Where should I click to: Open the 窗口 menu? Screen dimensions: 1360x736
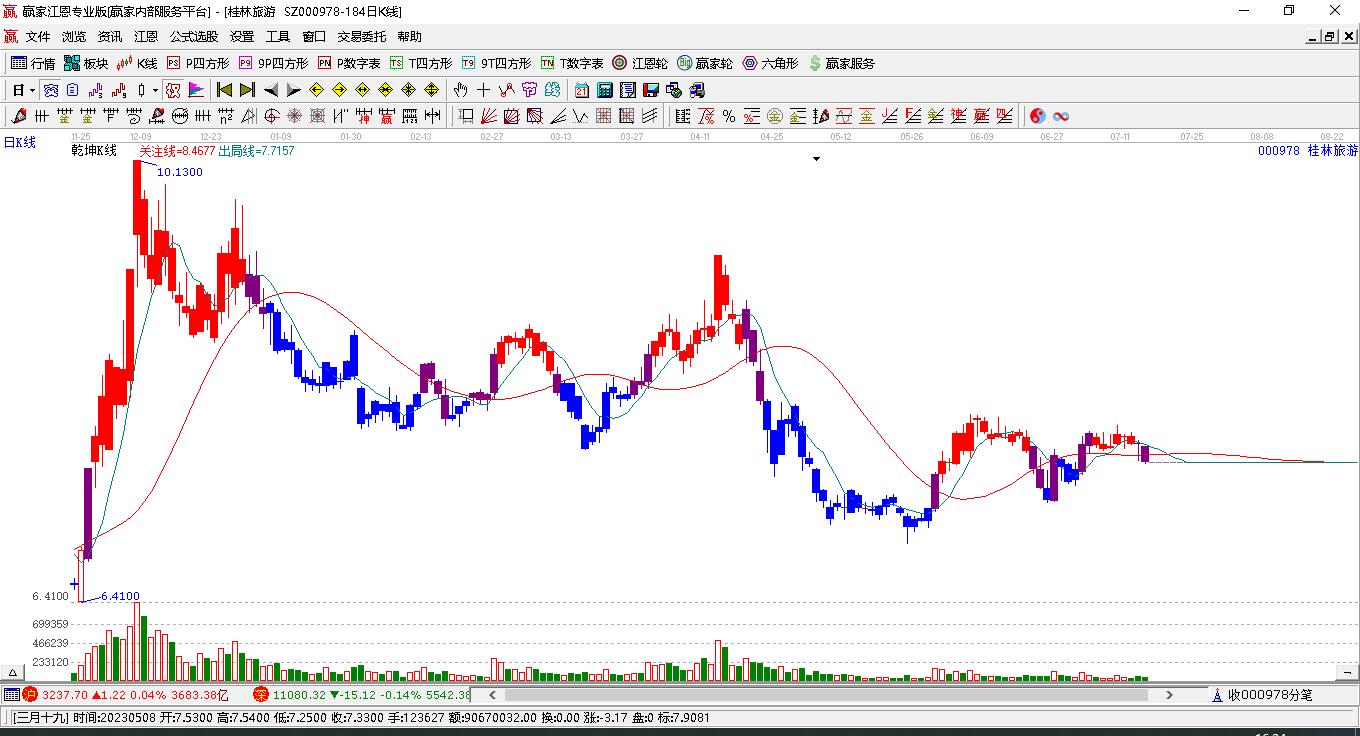point(314,37)
